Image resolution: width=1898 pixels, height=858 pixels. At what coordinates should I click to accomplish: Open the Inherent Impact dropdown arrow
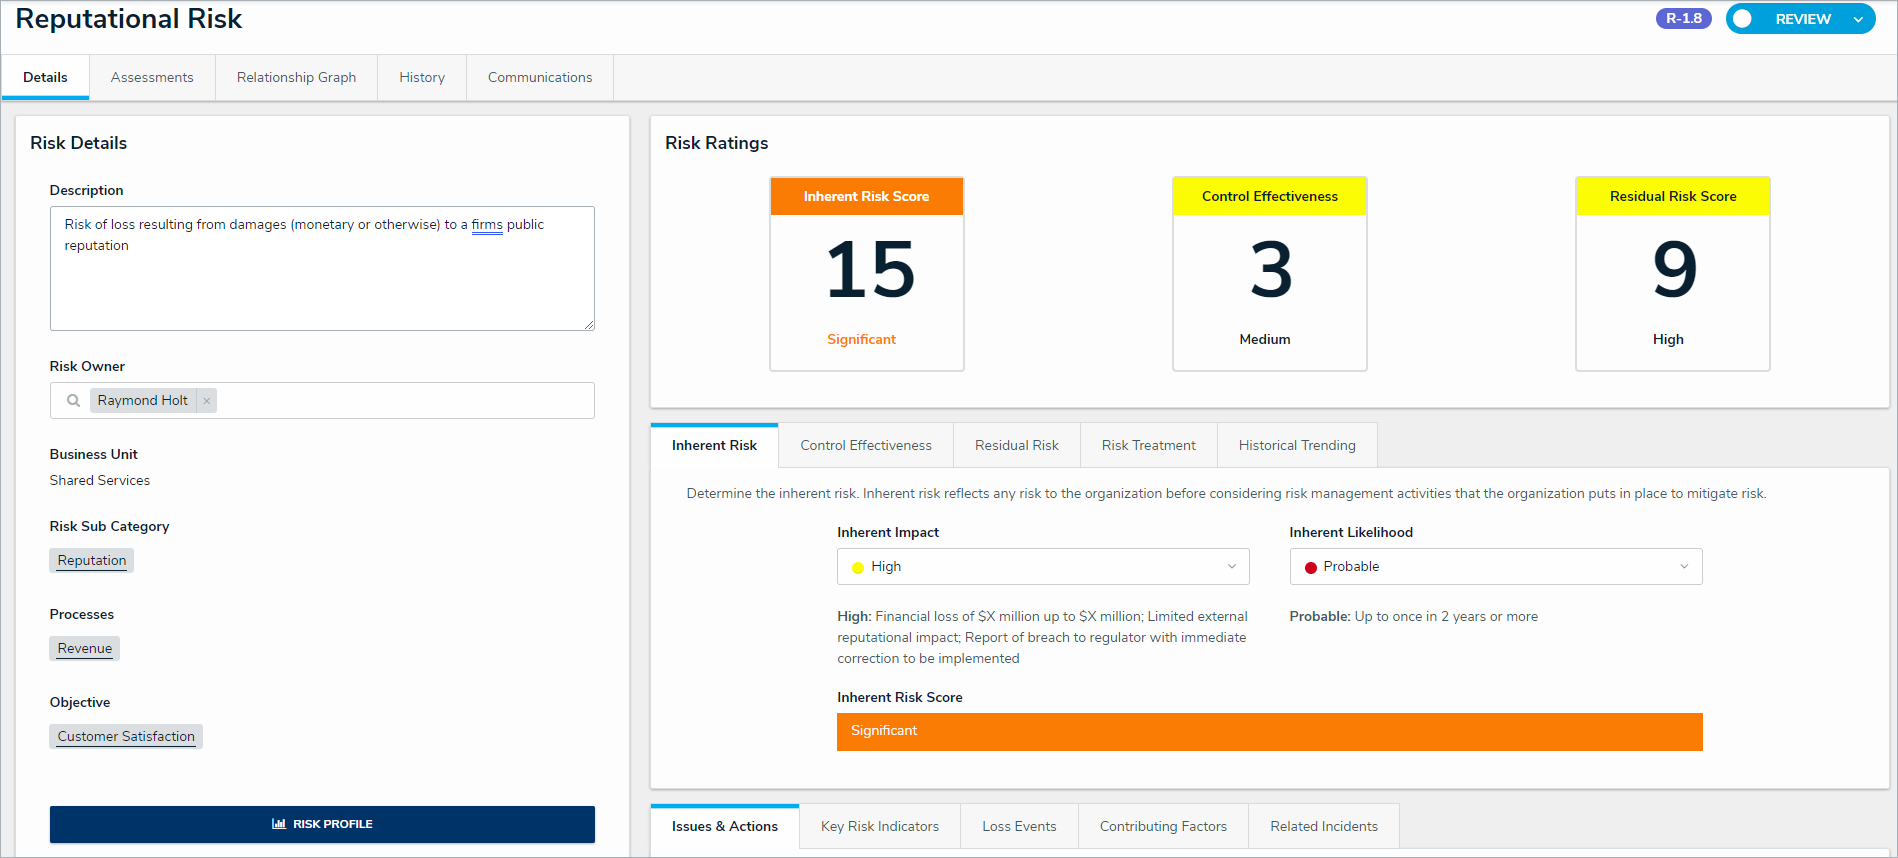tap(1232, 567)
